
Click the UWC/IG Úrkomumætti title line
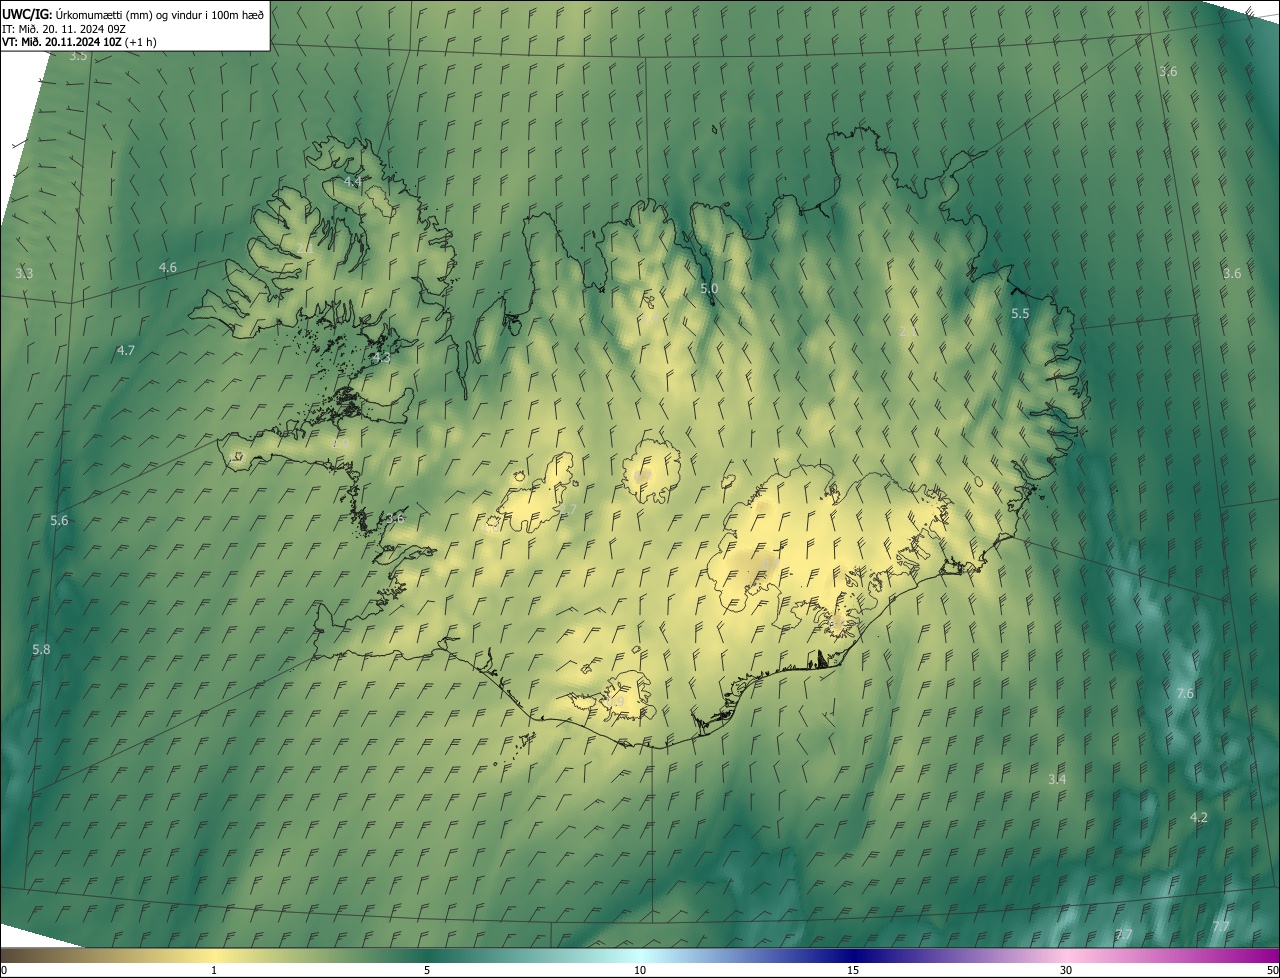133,14
